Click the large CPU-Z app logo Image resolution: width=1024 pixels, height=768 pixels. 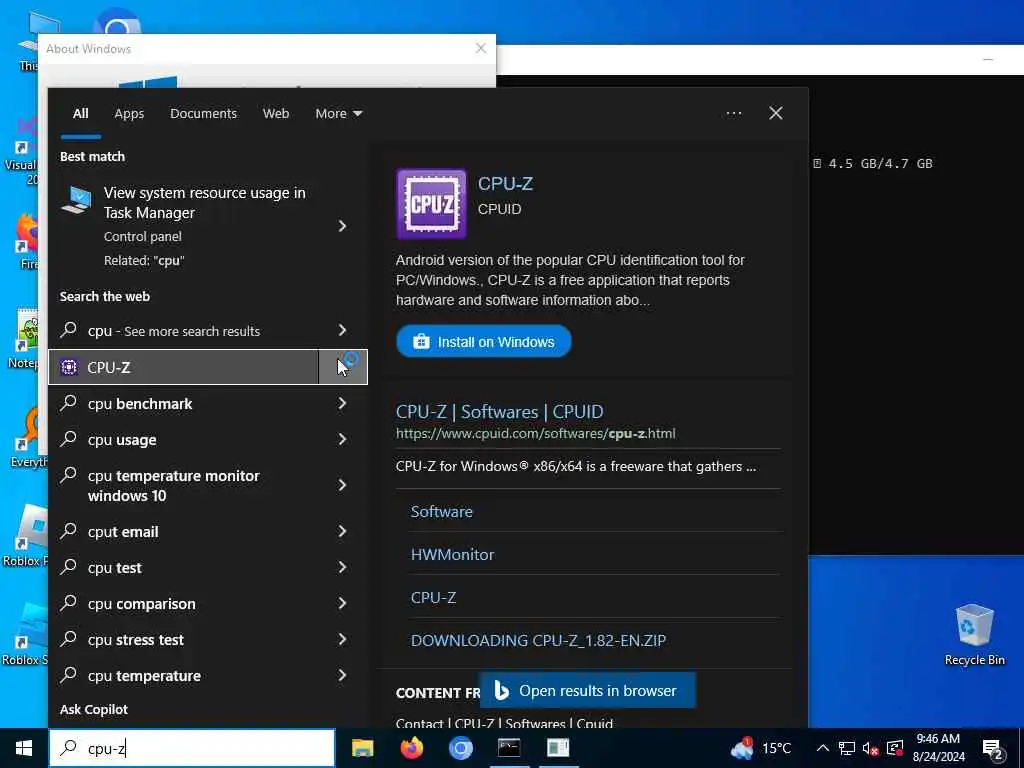pos(431,204)
